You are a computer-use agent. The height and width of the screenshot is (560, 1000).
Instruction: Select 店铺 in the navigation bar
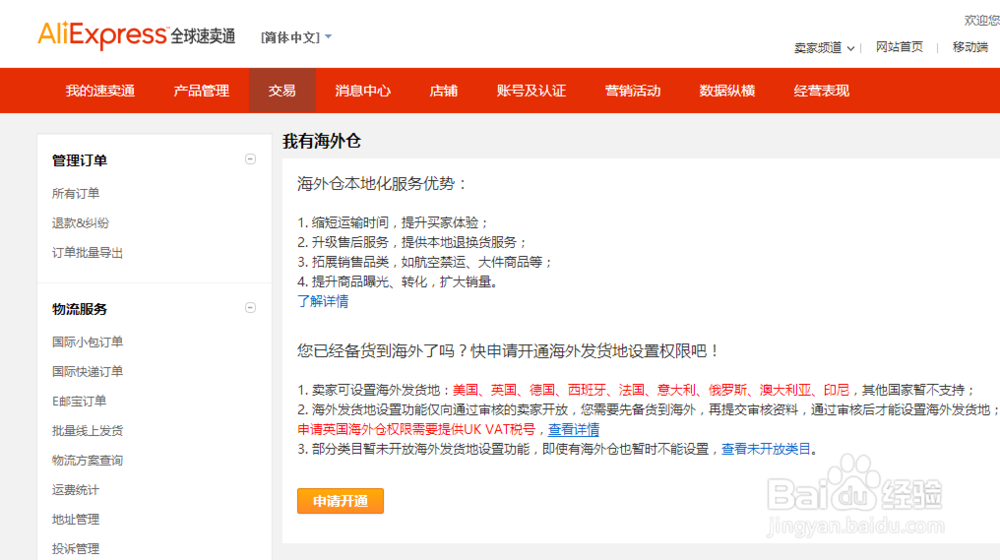(x=443, y=91)
